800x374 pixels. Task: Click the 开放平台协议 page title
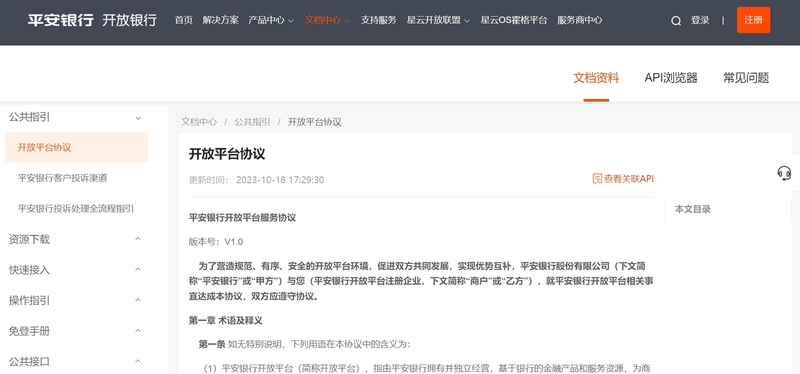tap(227, 154)
